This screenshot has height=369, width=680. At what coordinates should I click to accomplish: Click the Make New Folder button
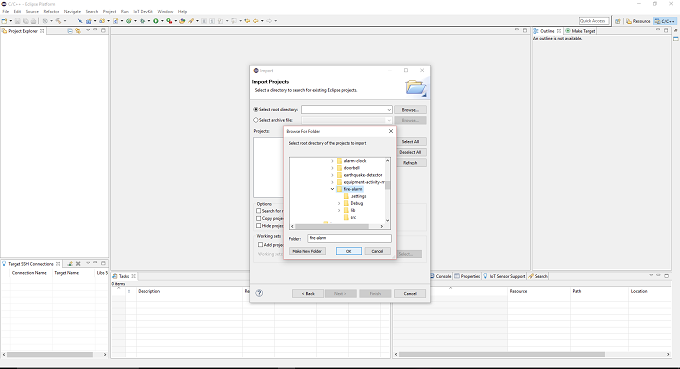[x=307, y=251]
